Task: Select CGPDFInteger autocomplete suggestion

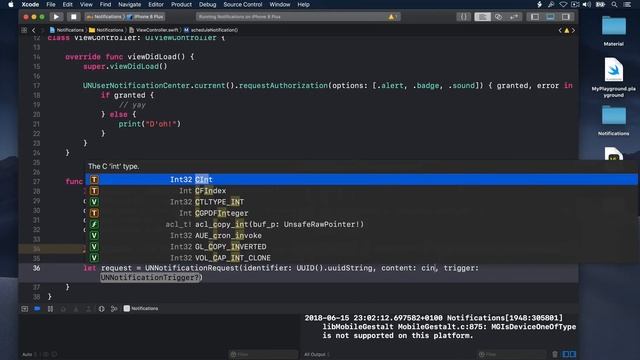Action: pos(361,213)
